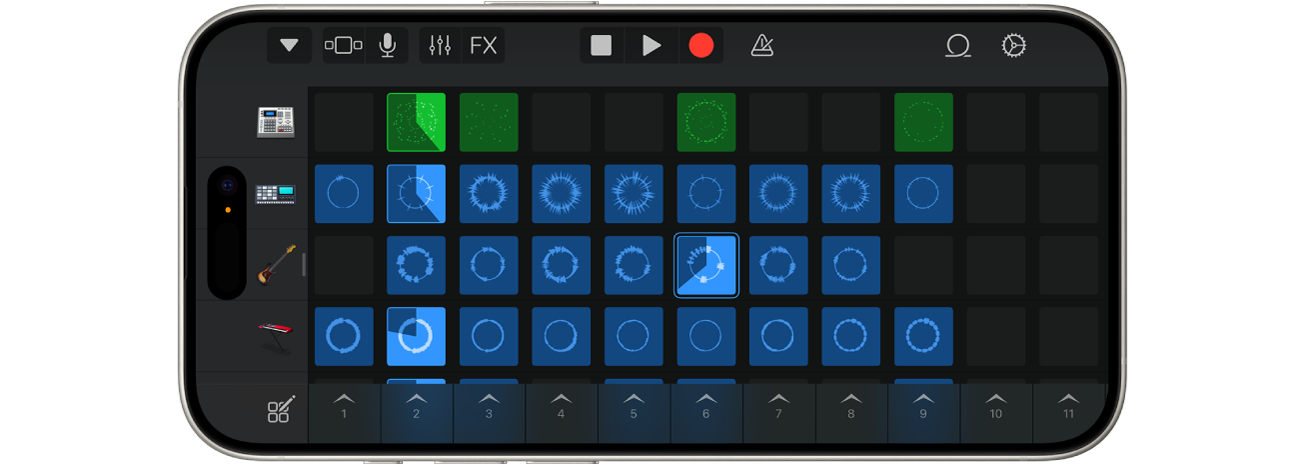
Task: Trigger column 6 with its arrow
Action: (706, 406)
